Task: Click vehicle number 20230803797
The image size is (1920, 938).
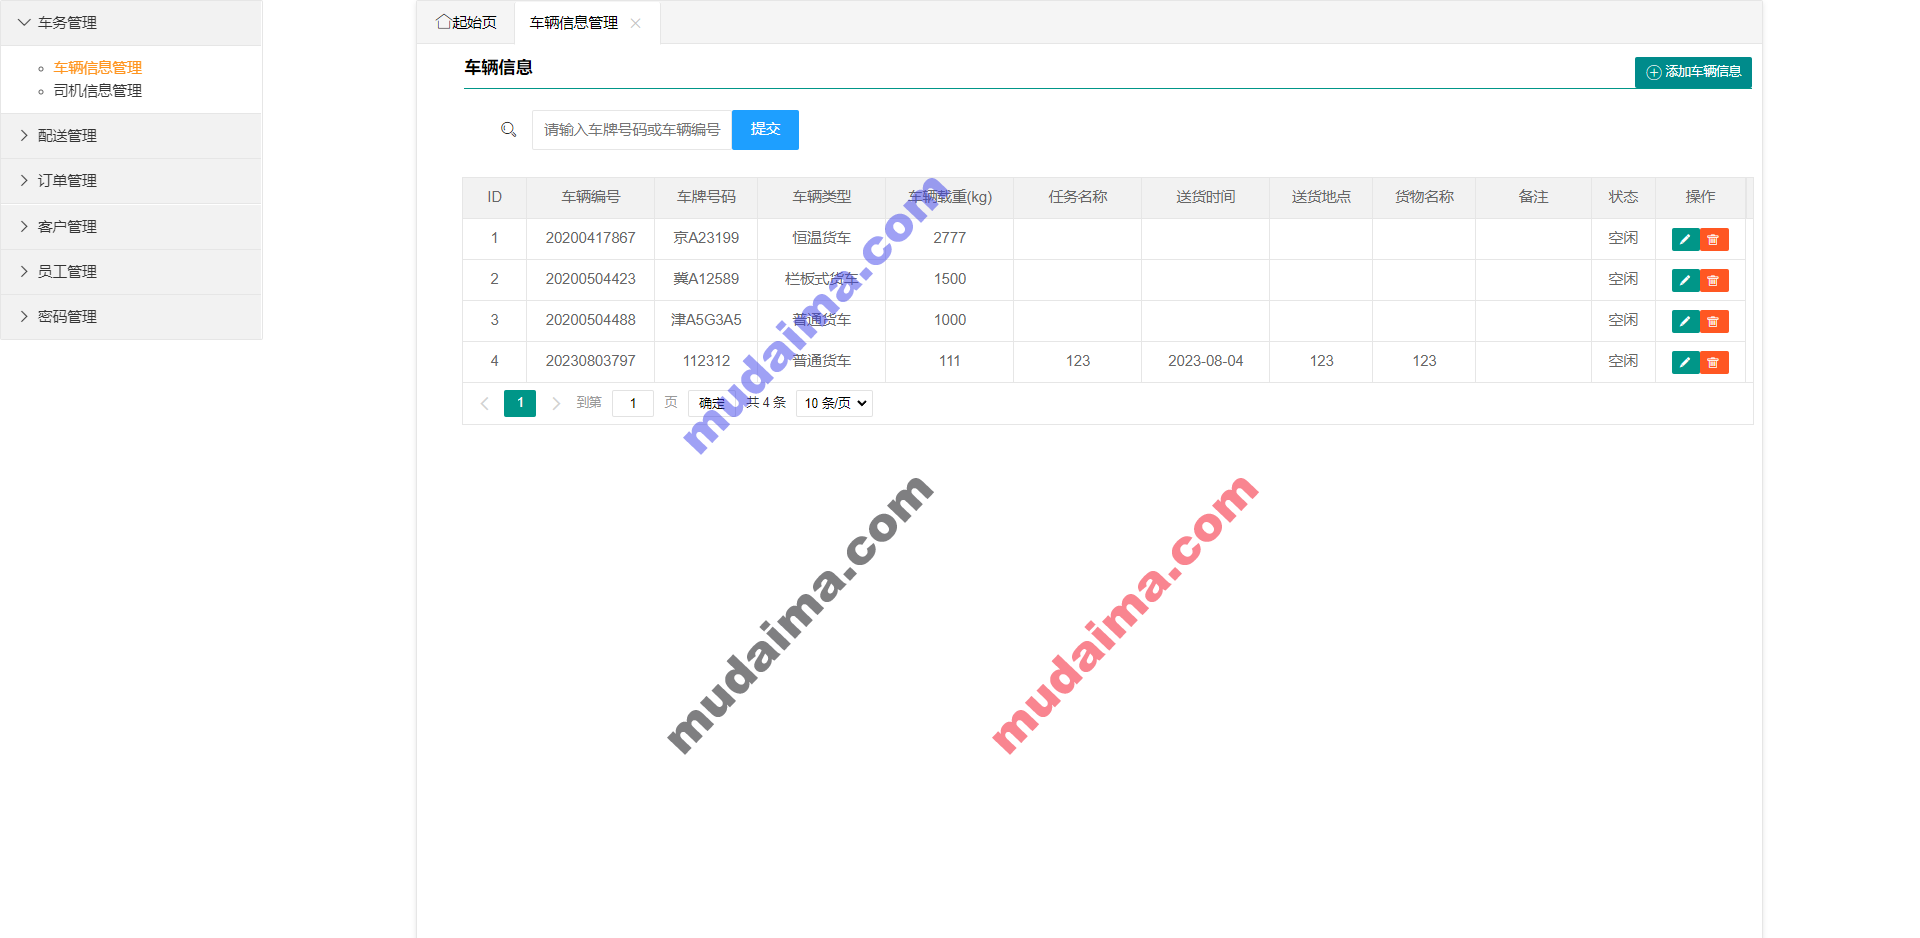Action: [x=590, y=361]
